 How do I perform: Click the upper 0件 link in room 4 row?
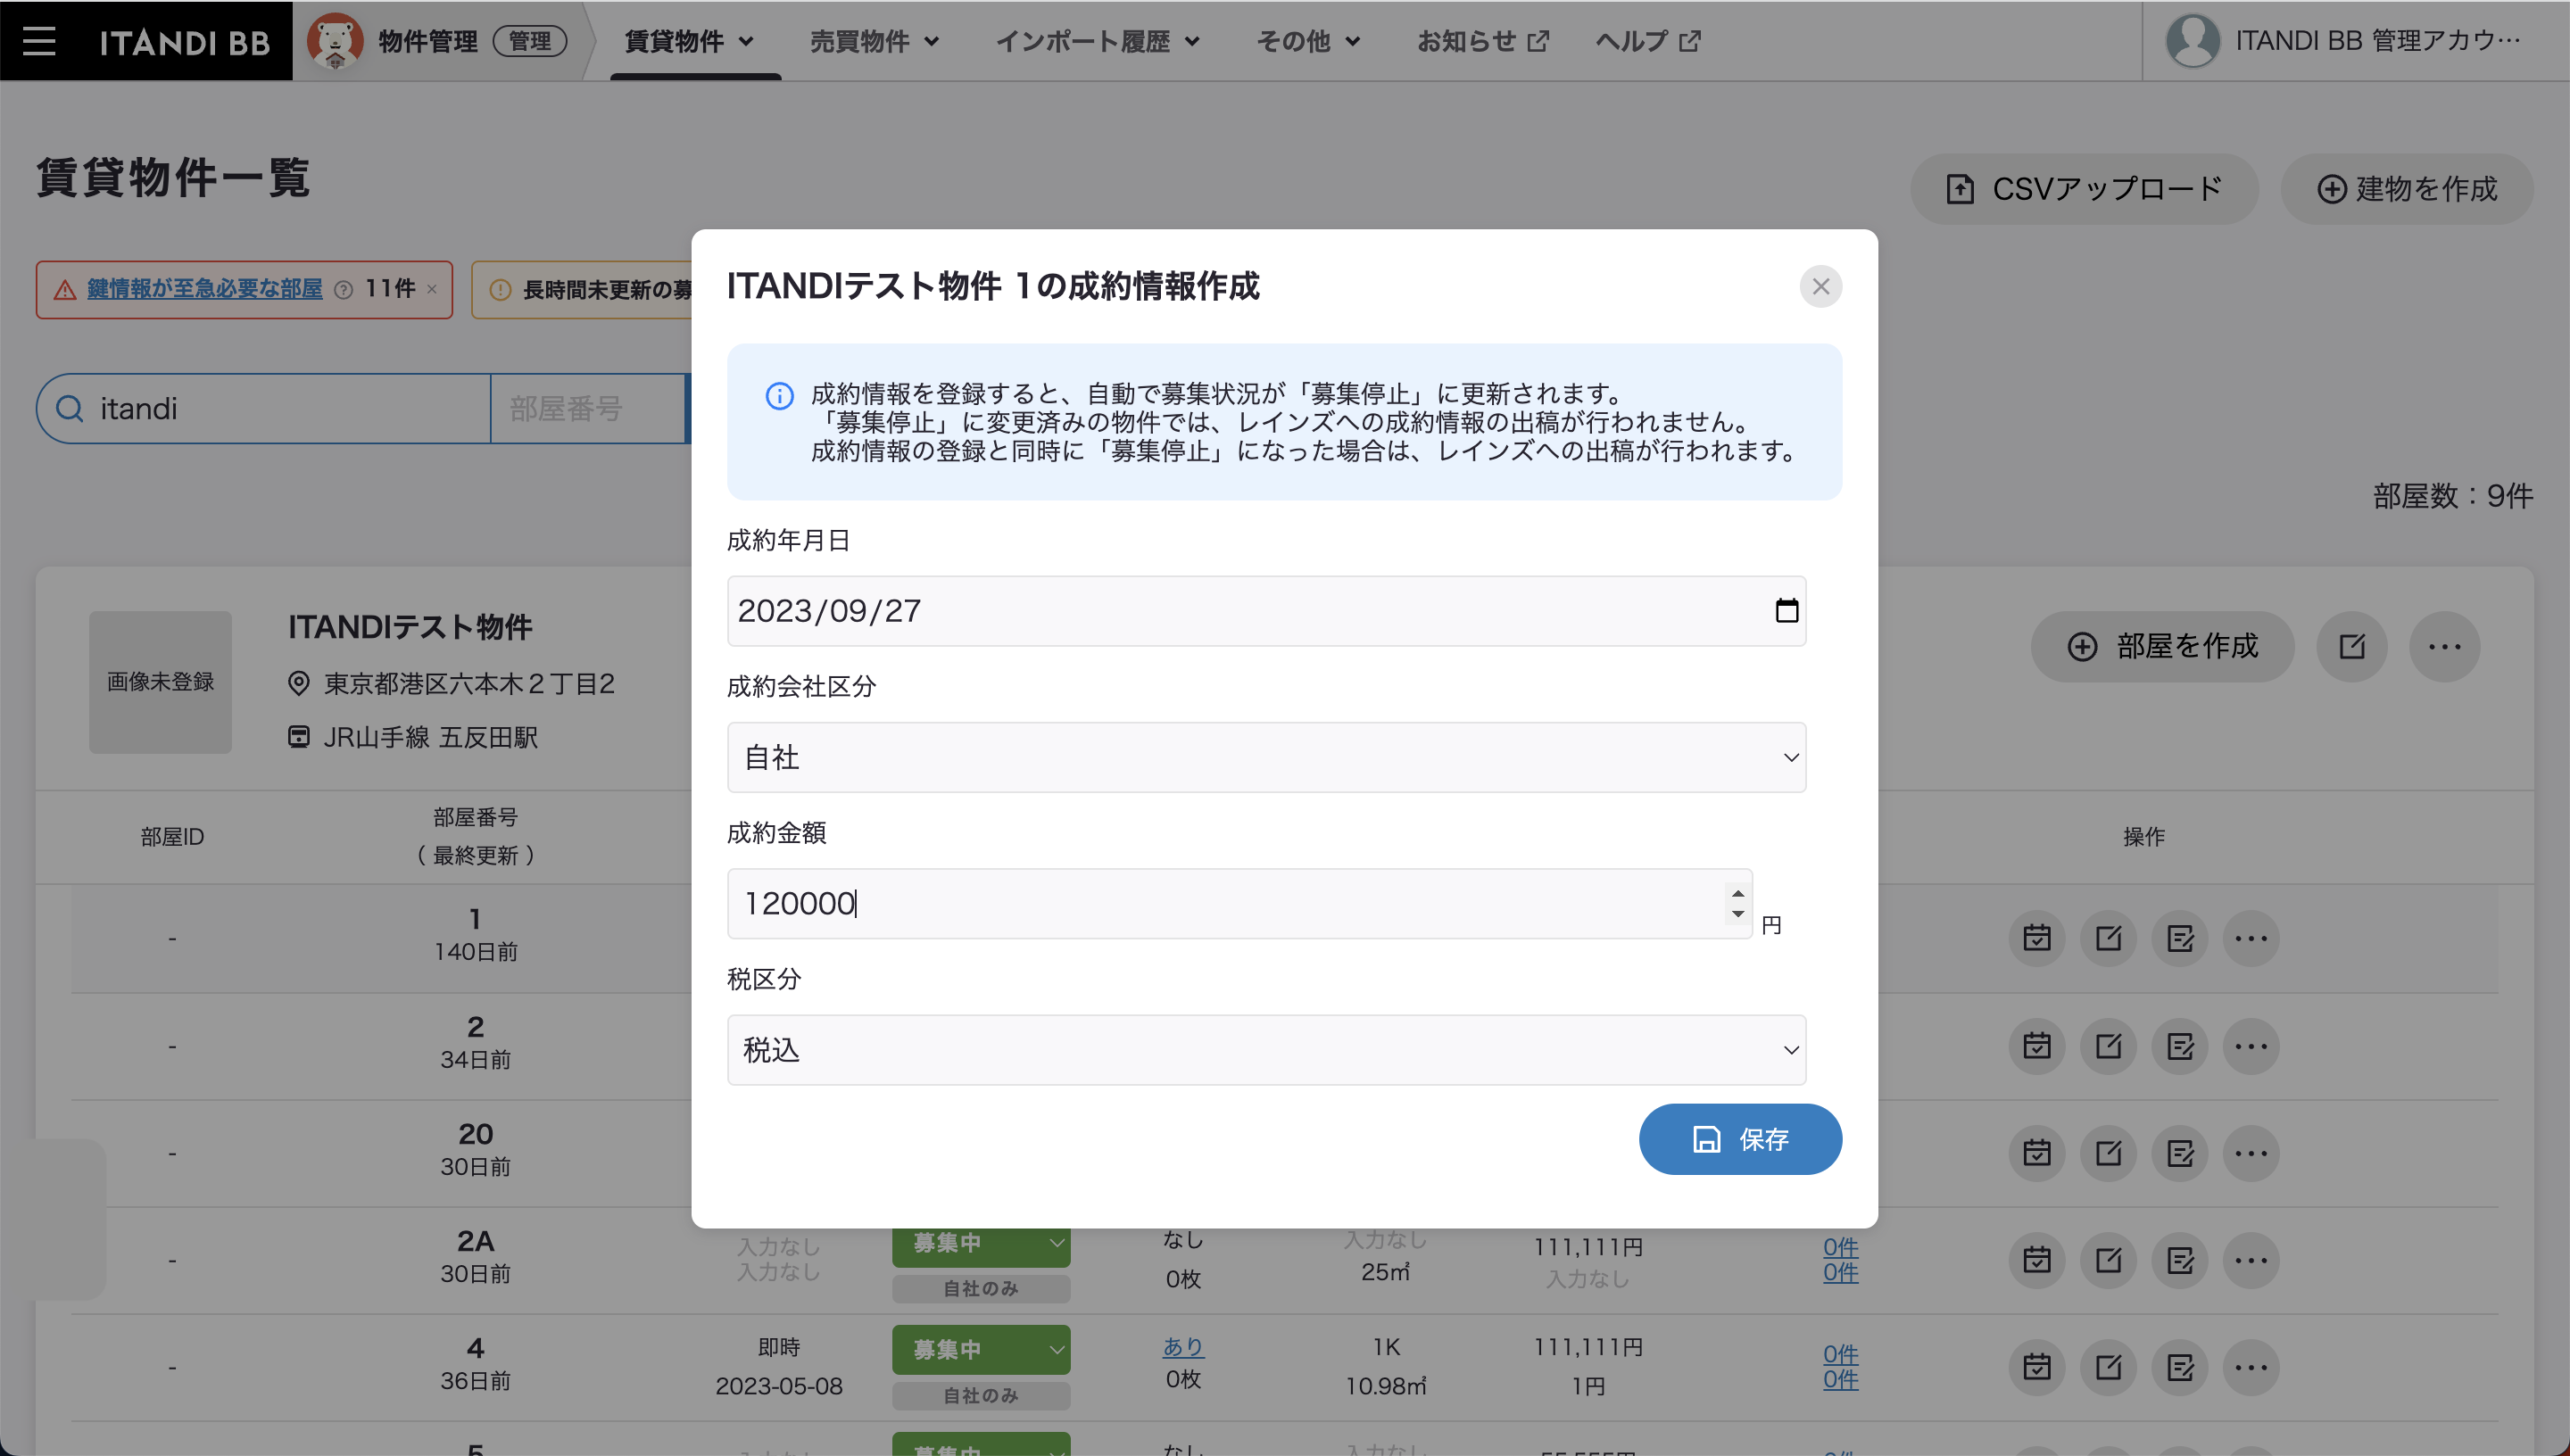pyautogui.click(x=1840, y=1354)
